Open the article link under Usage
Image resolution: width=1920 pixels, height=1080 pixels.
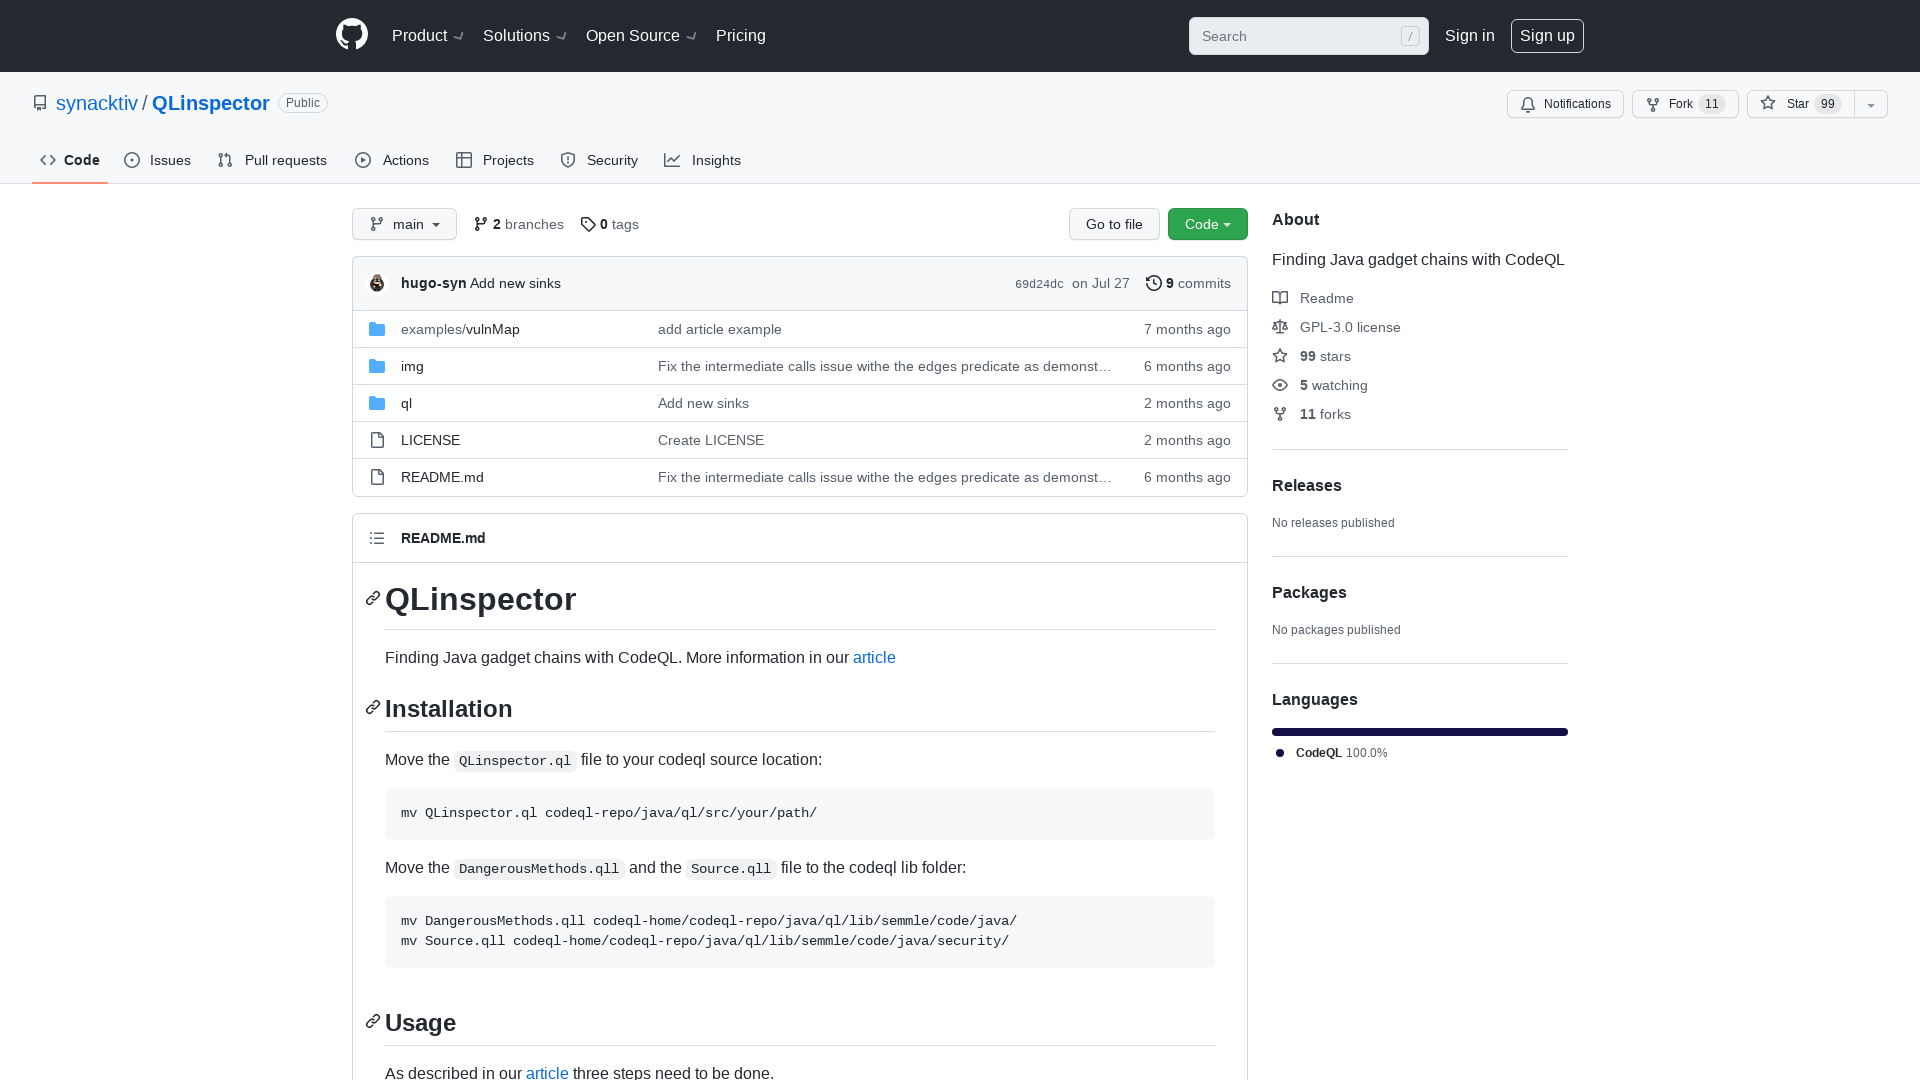[x=547, y=1072]
